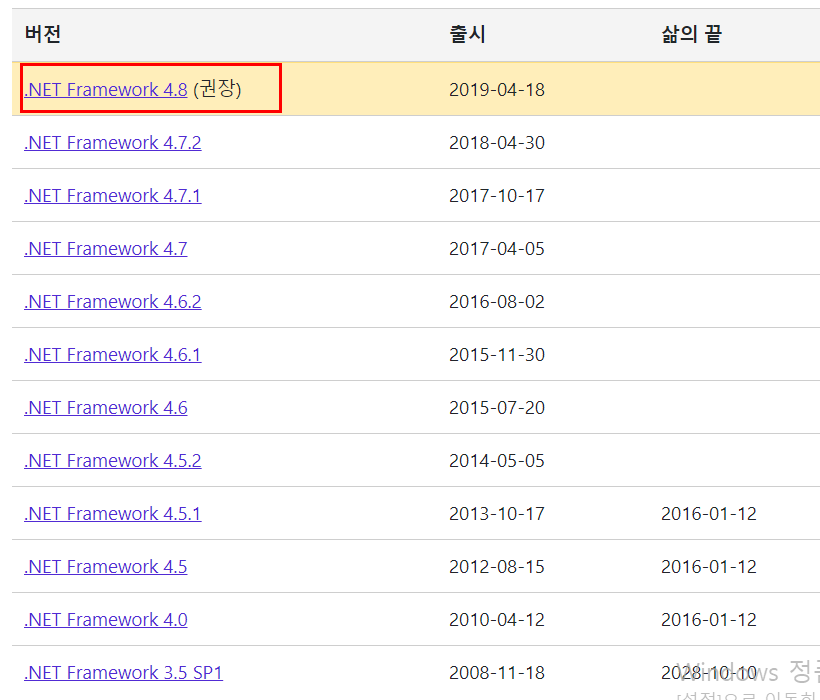The image size is (820, 700).
Task: Select end-of-life date in 4.5 row
Action: point(709,567)
